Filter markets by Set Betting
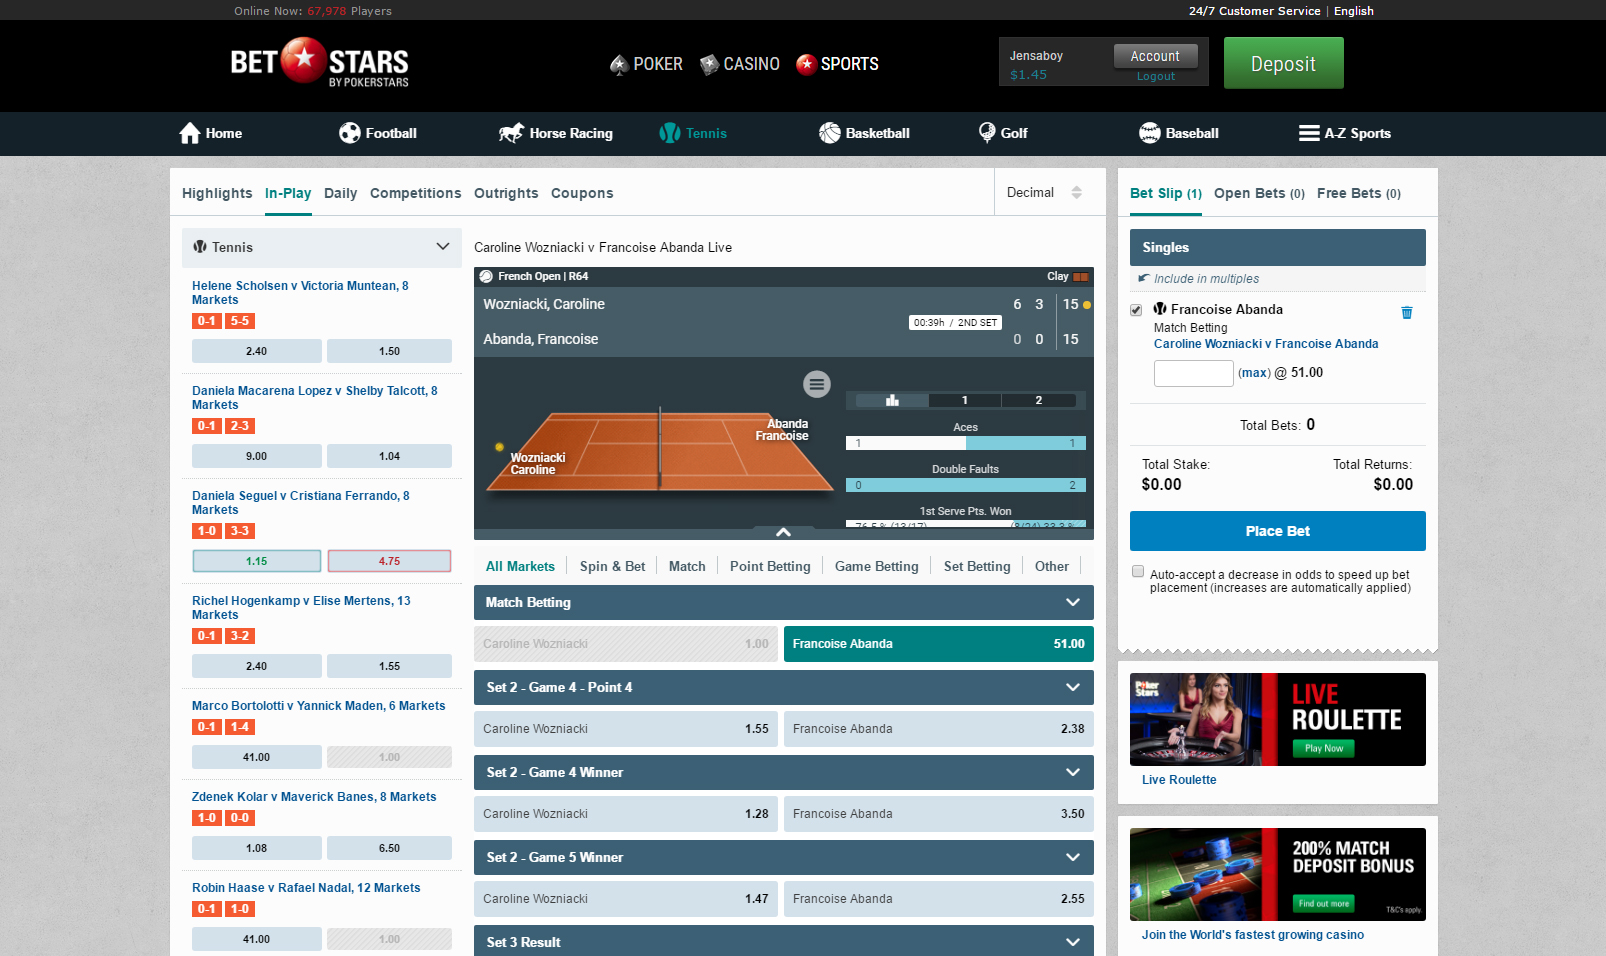The width and height of the screenshot is (1606, 956). [977, 566]
